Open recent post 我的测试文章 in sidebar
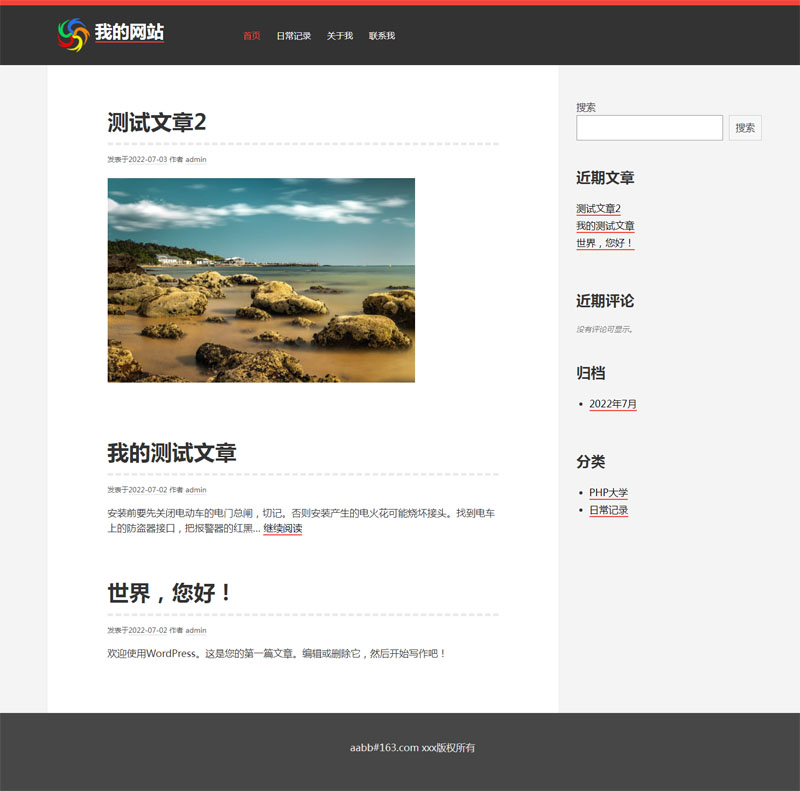 [605, 226]
